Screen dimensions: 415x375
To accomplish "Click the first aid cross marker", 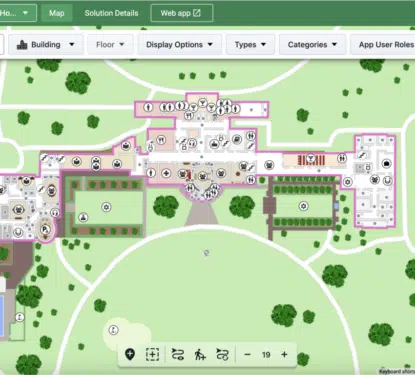I will (x=166, y=173).
